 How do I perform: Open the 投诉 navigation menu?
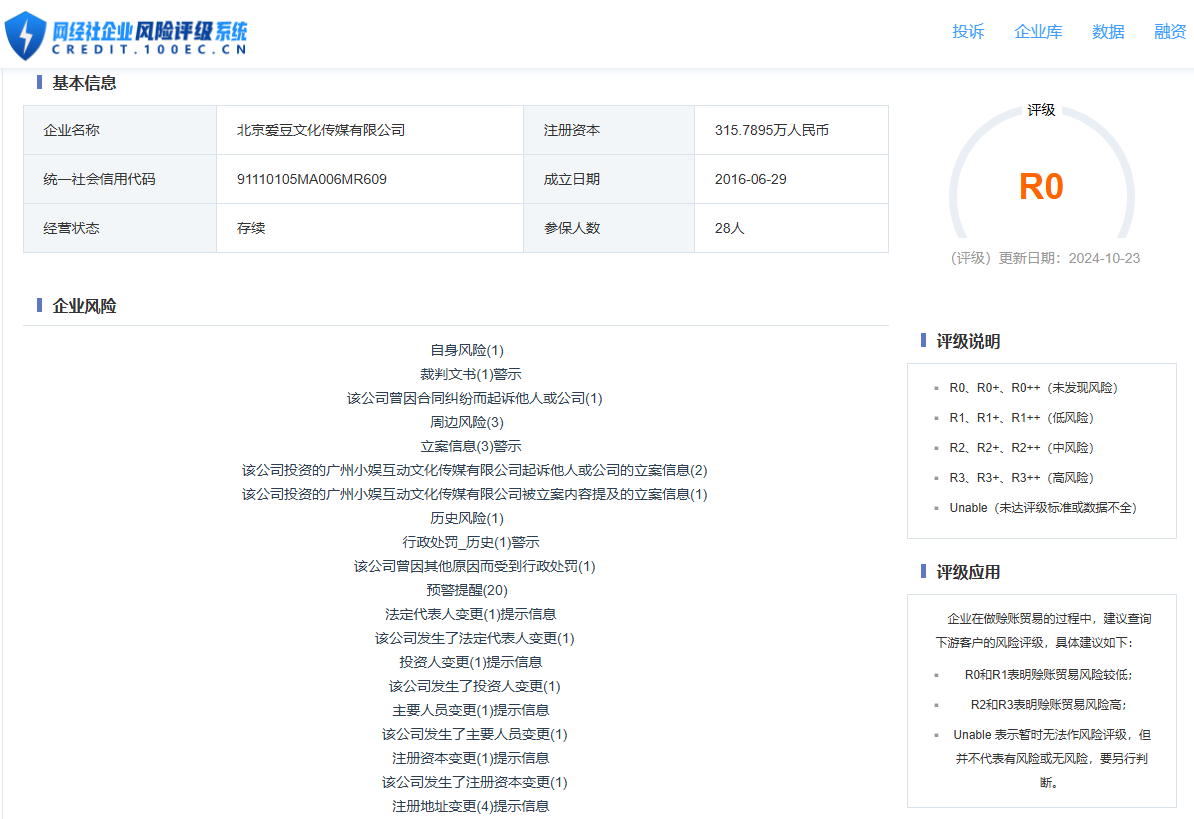click(967, 32)
